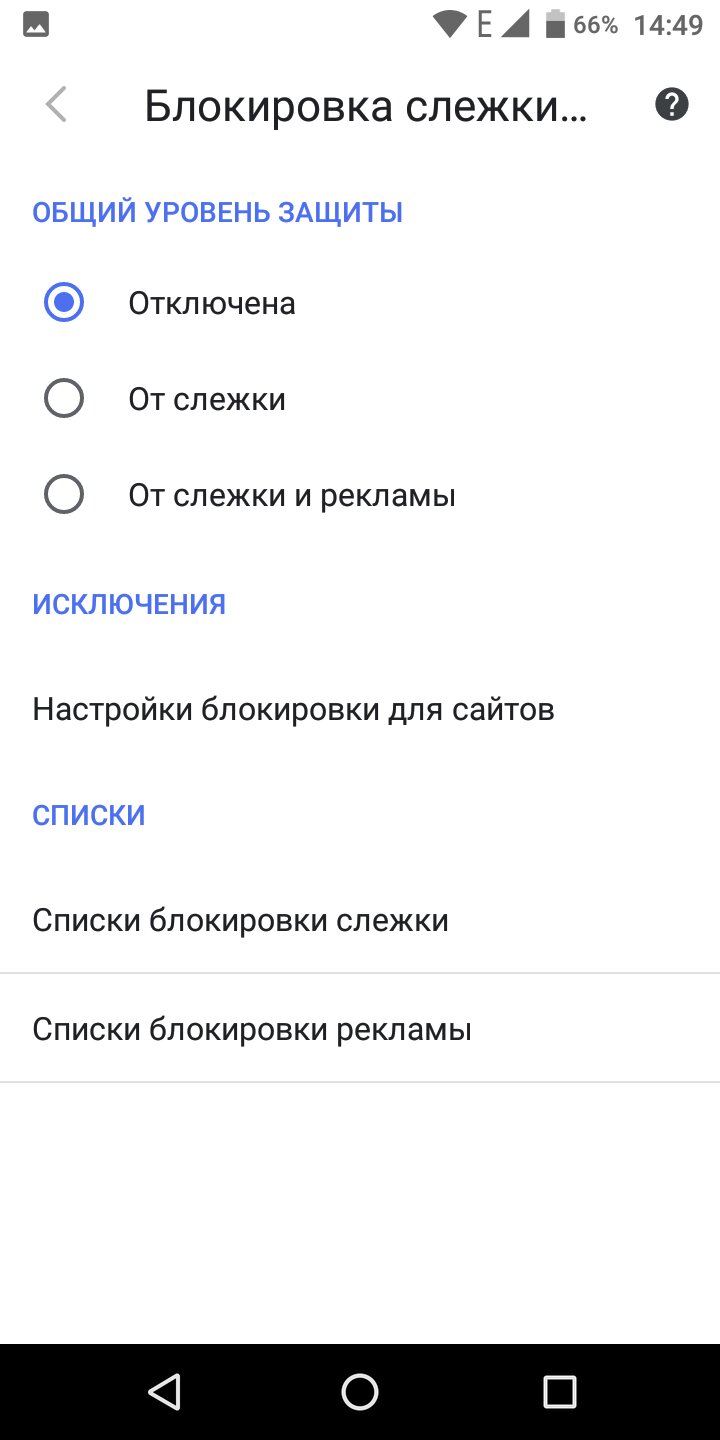Tap the Отключена label text
Image resolution: width=720 pixels, height=1440 pixels.
(x=212, y=303)
